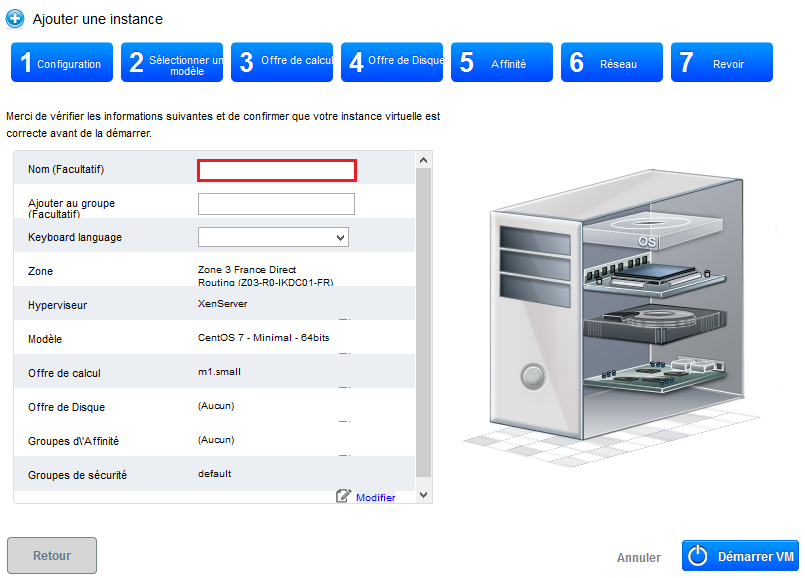Go to step 6 Réseau
This screenshot has width=805, height=578.
click(x=612, y=63)
